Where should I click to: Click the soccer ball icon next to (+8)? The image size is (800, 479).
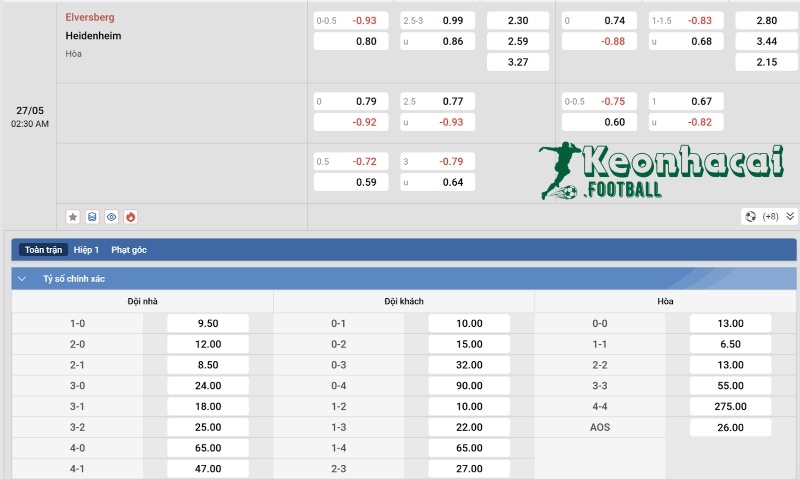(750, 216)
